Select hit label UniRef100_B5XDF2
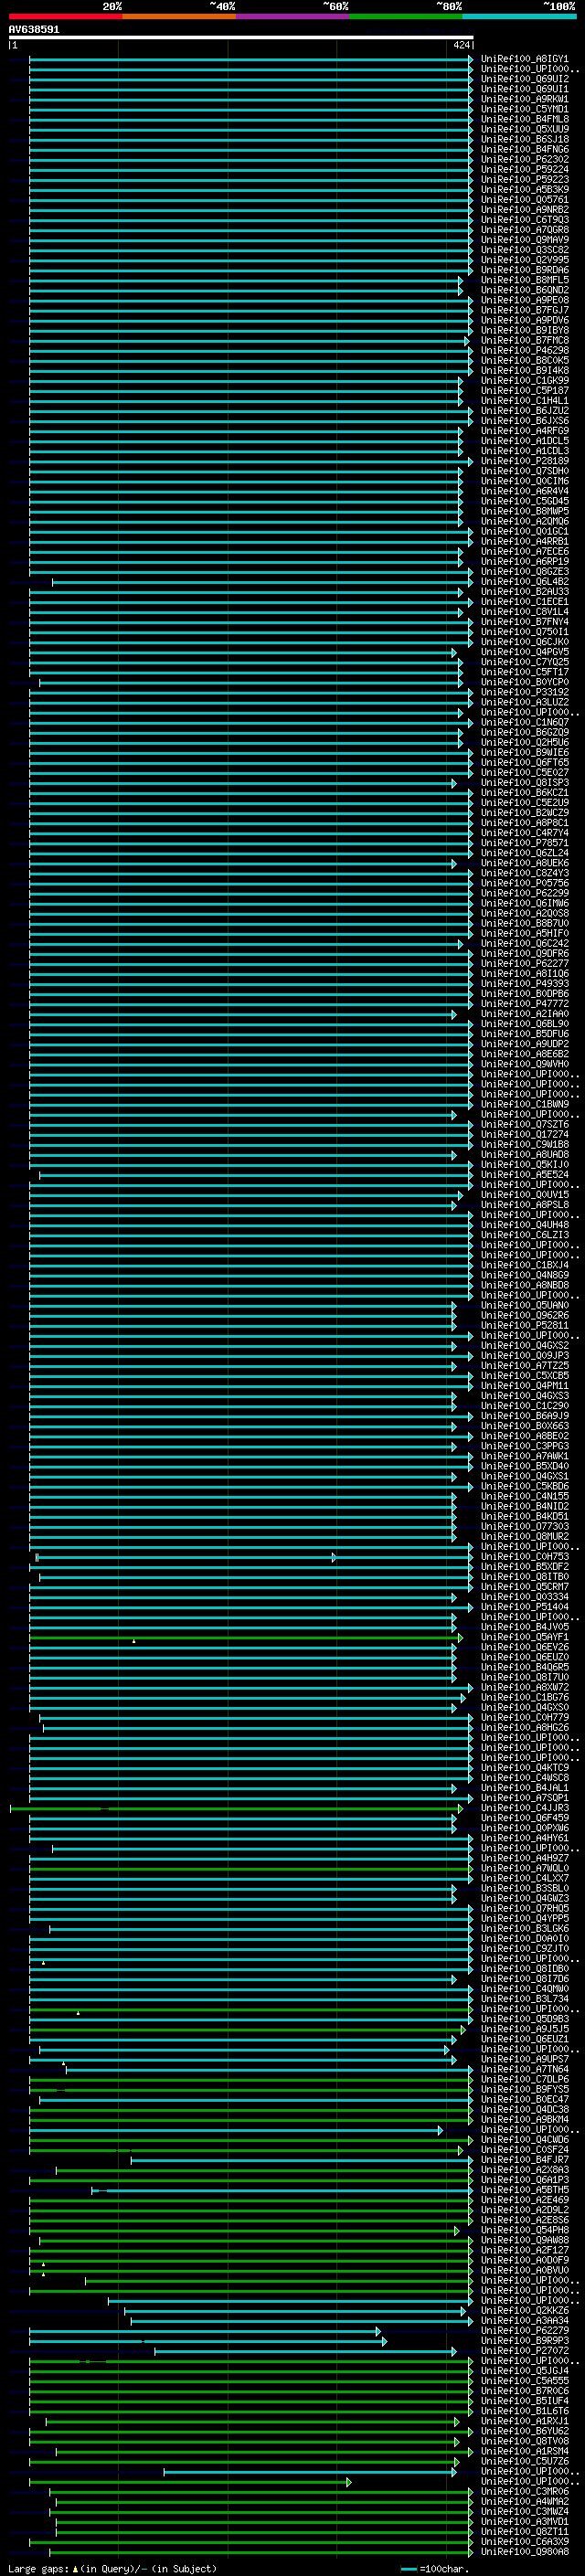 click(x=525, y=1566)
